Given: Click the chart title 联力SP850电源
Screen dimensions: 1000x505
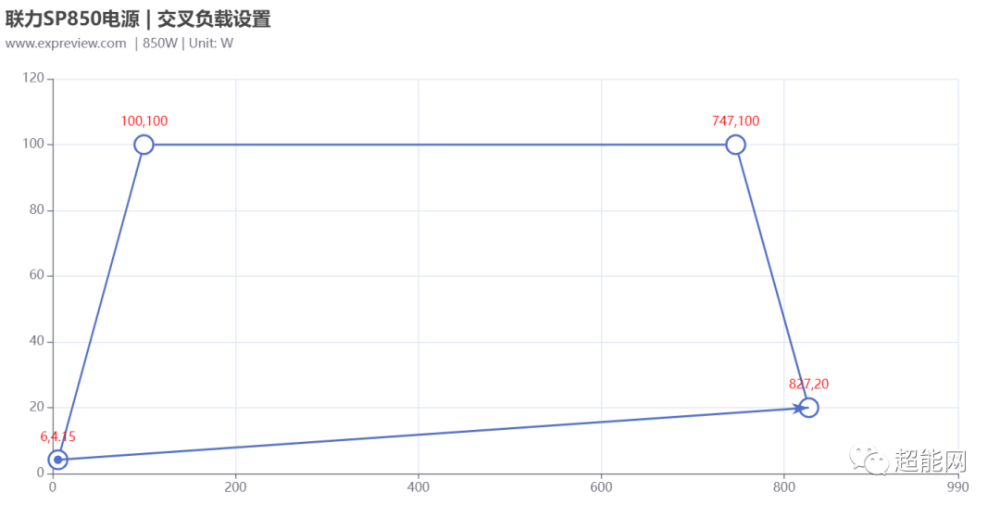Looking at the screenshot, I should [x=72, y=19].
